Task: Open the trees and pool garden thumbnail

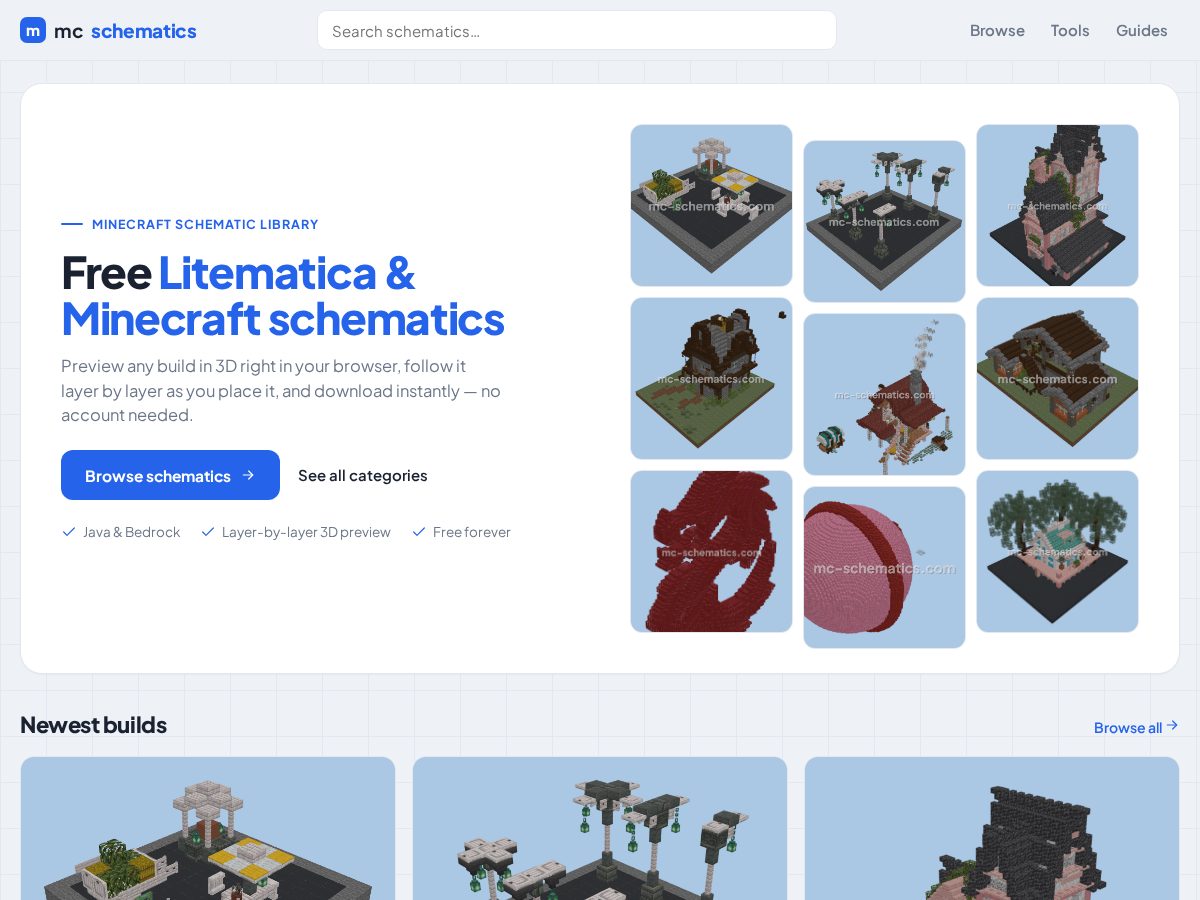Action: (x=1057, y=551)
